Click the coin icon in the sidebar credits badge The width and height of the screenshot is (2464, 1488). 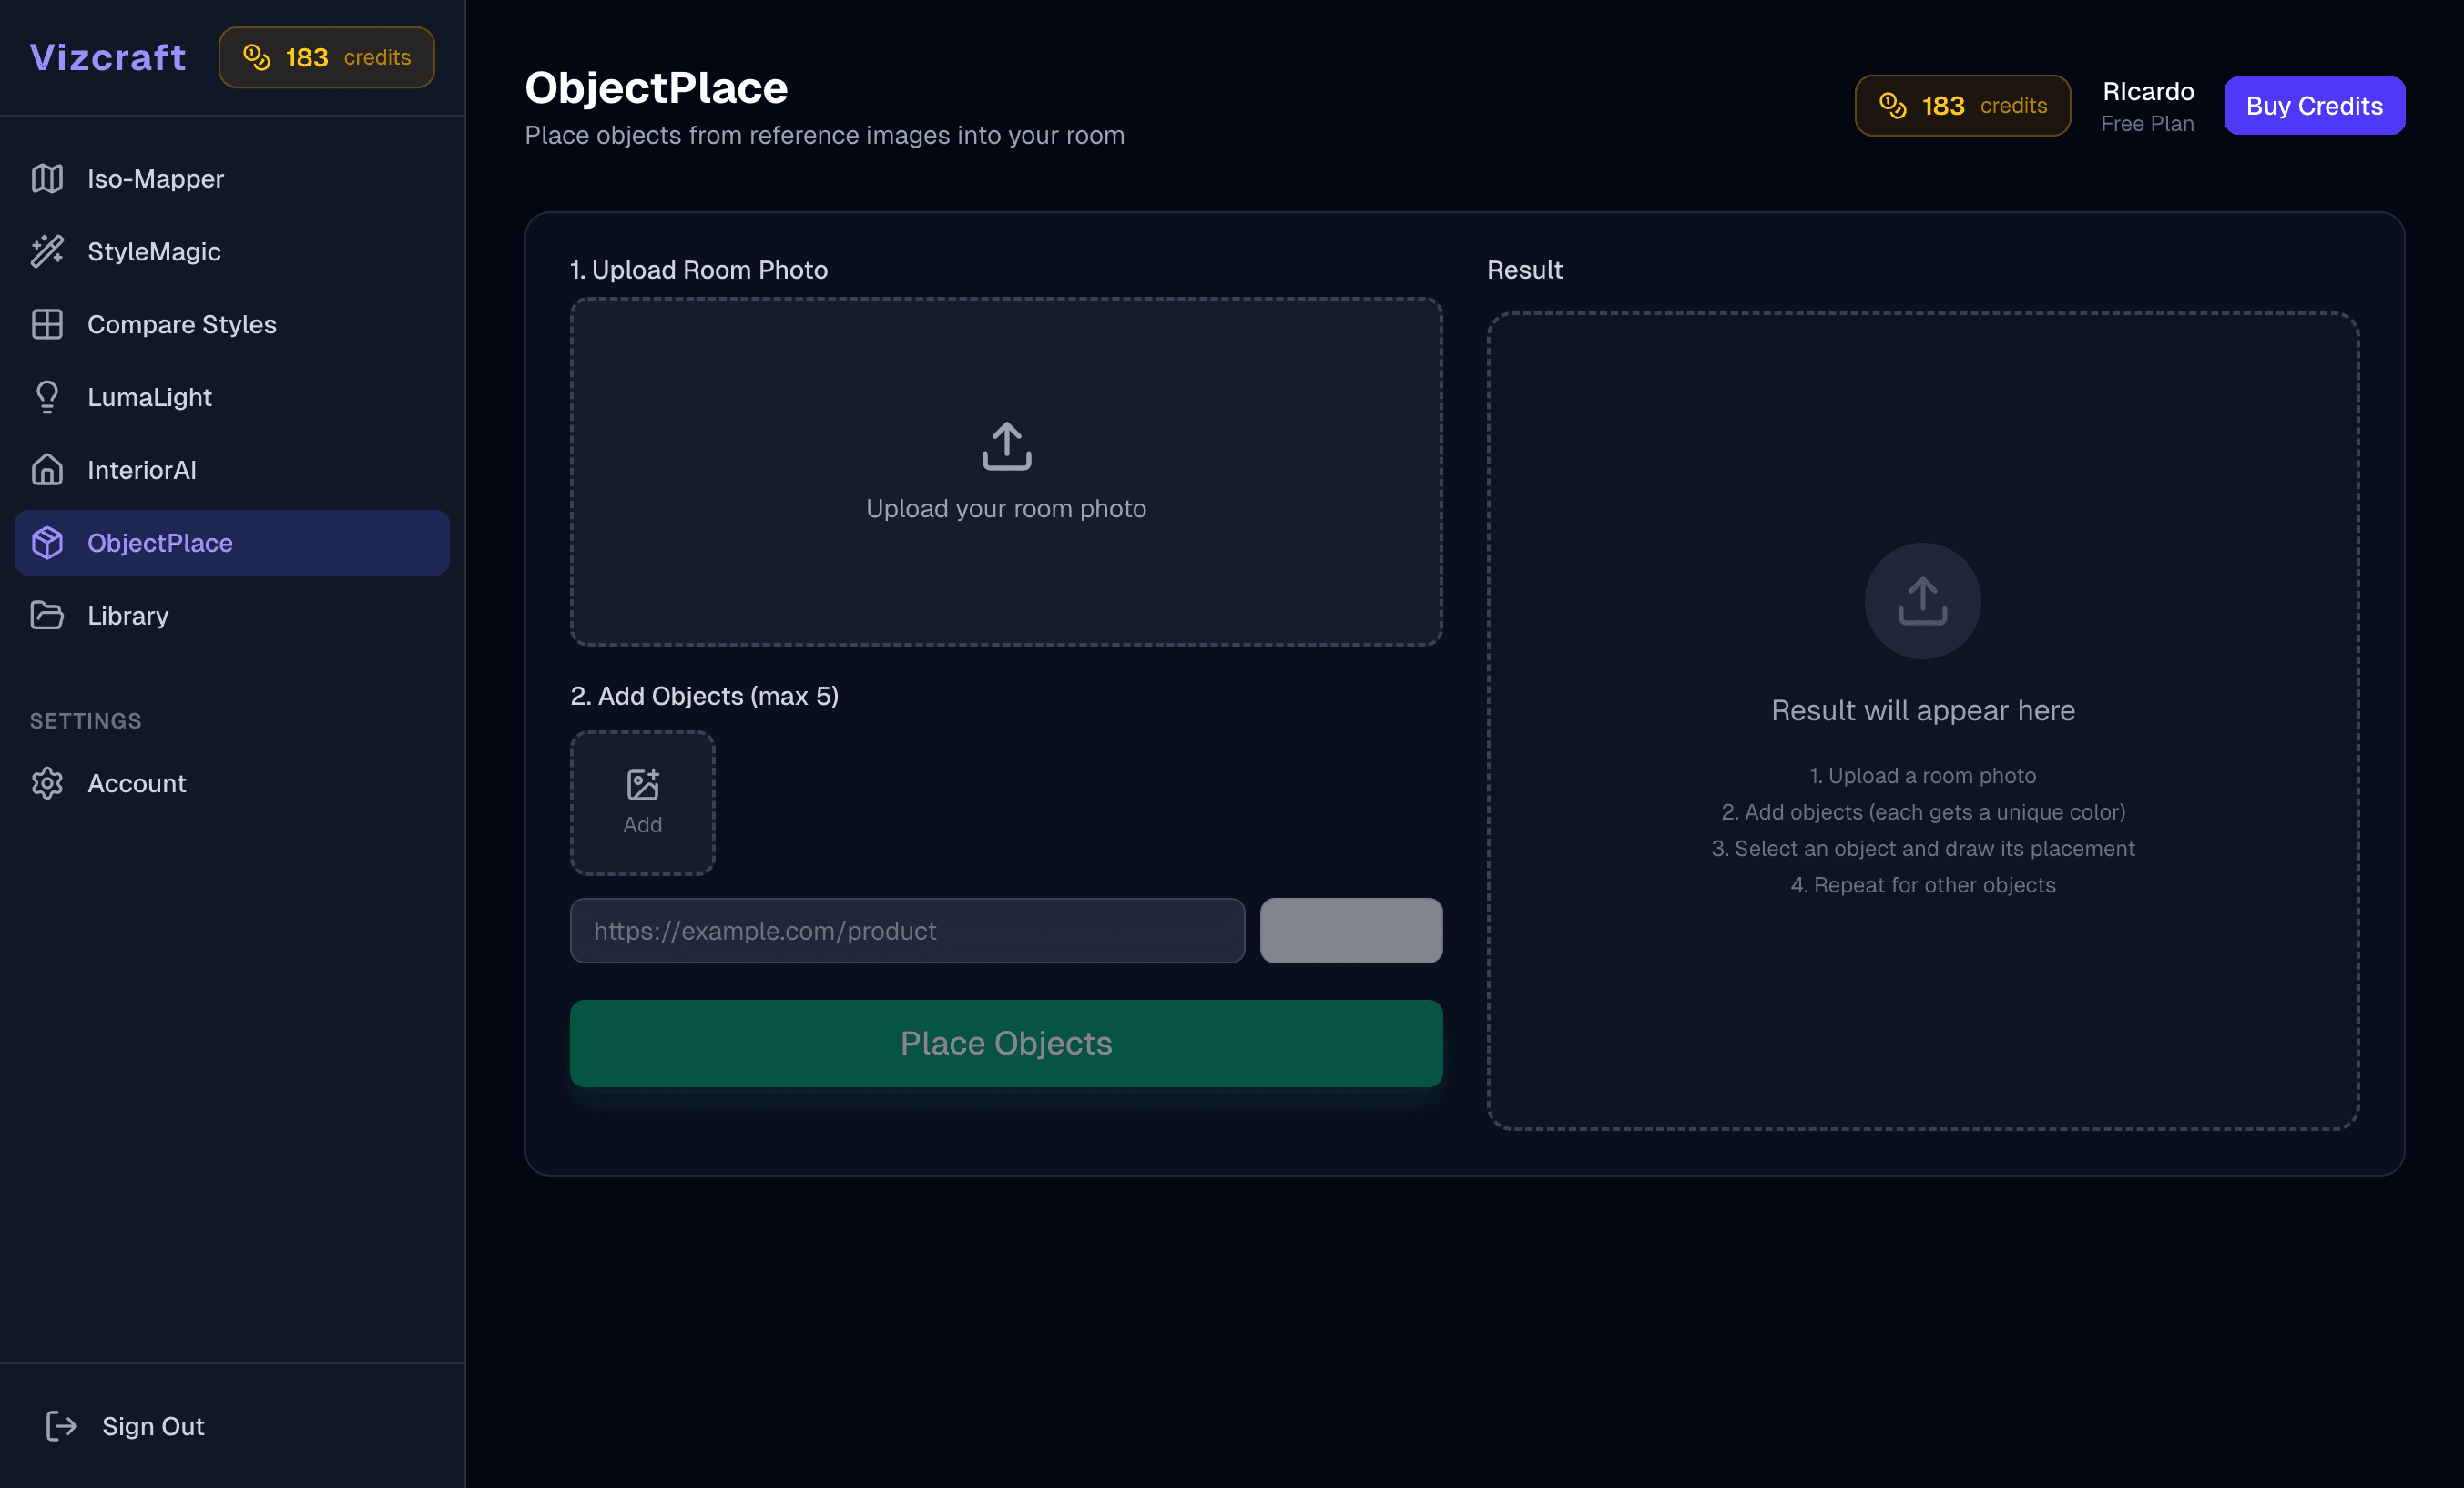click(x=258, y=57)
